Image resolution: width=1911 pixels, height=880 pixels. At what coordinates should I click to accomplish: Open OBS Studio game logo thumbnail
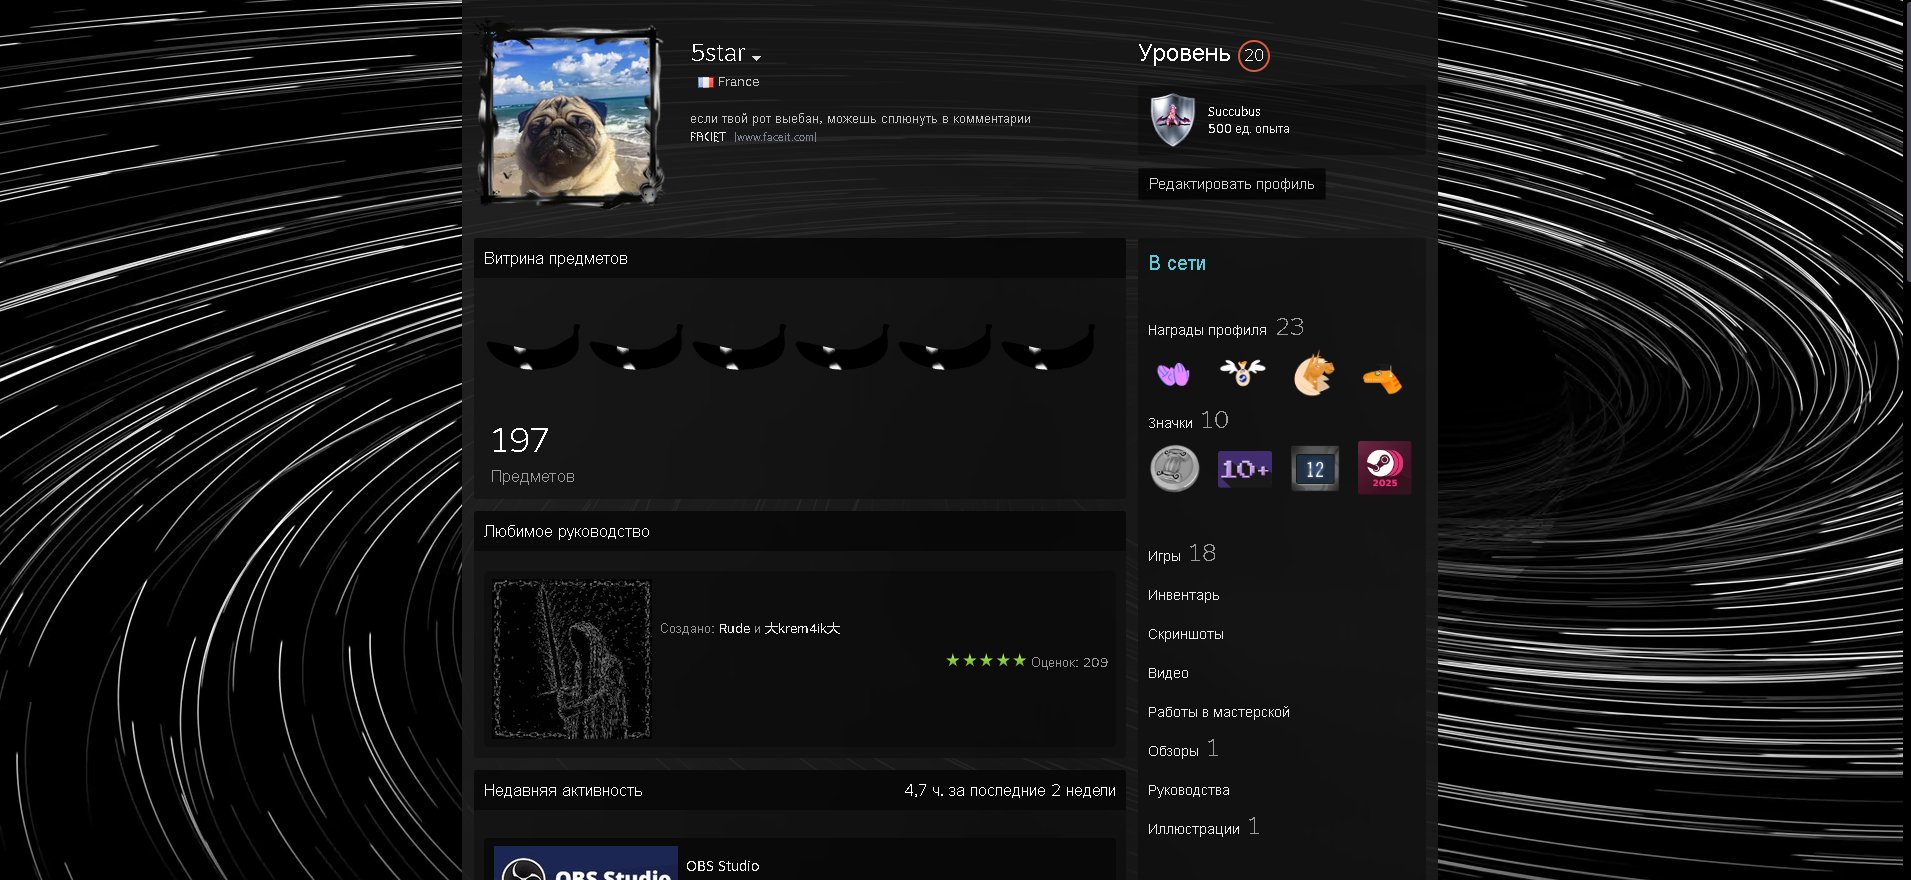point(586,863)
